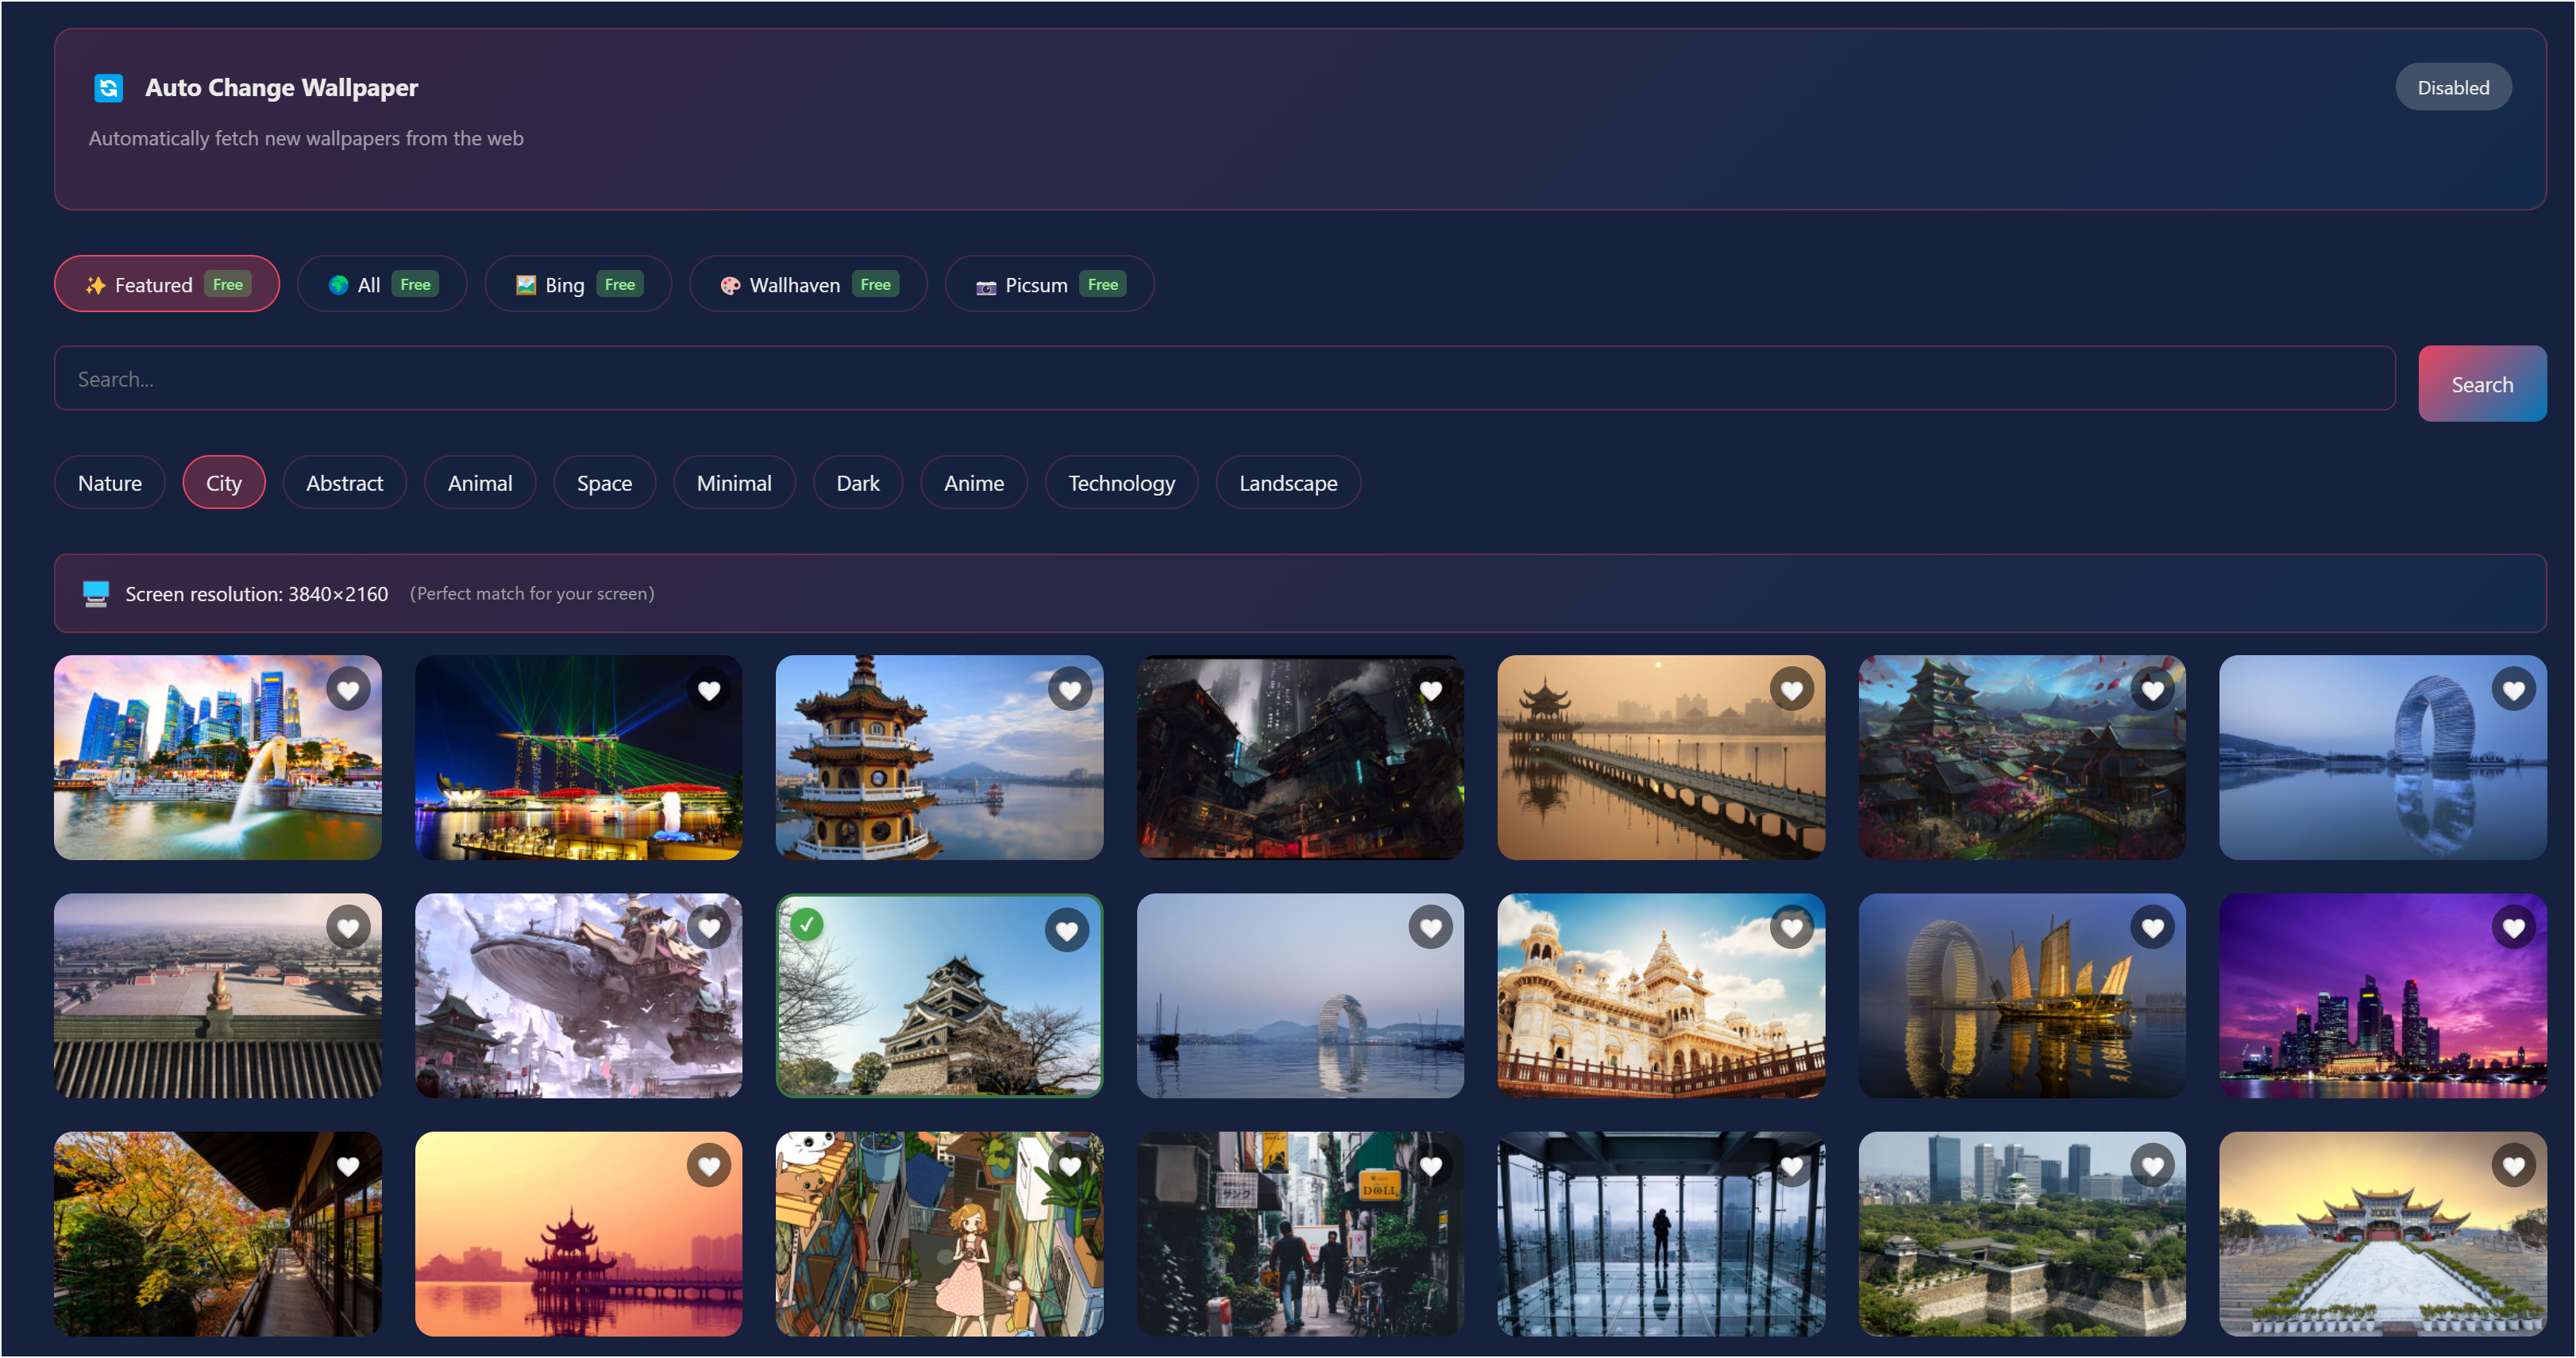Click into the Search text field
The image size is (2576, 1358).
[1222, 379]
